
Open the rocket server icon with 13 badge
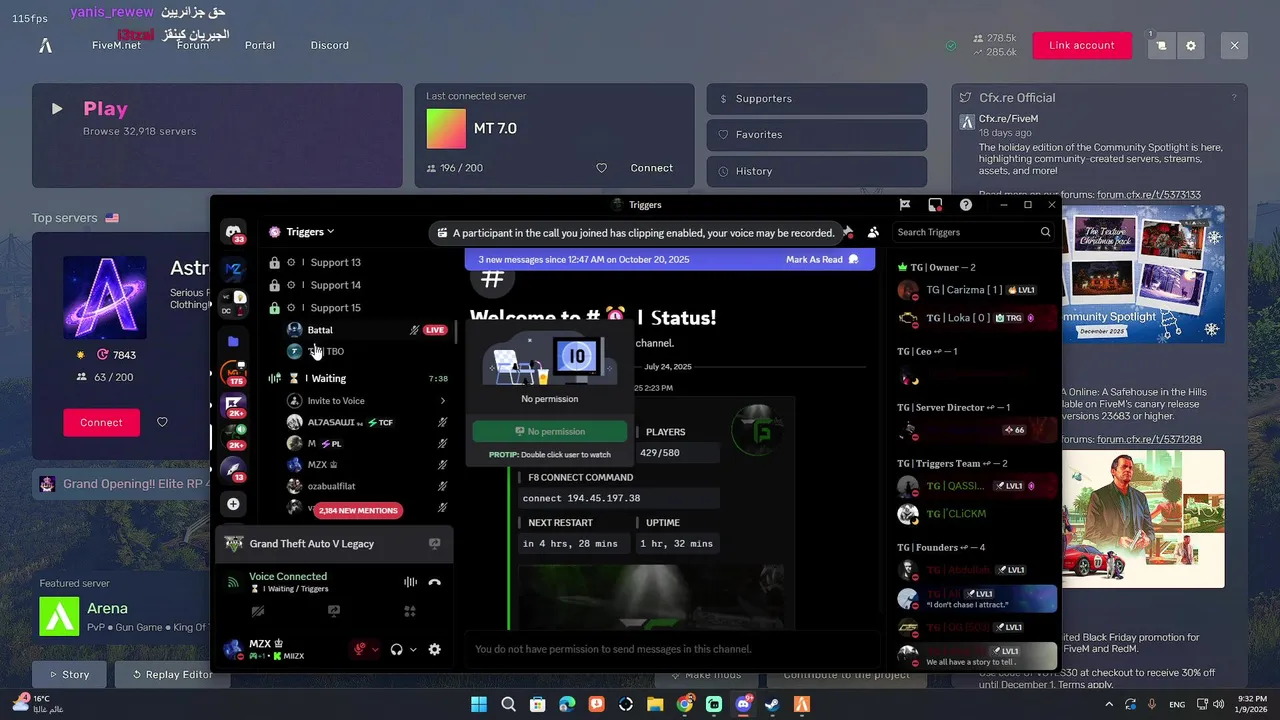point(233,469)
